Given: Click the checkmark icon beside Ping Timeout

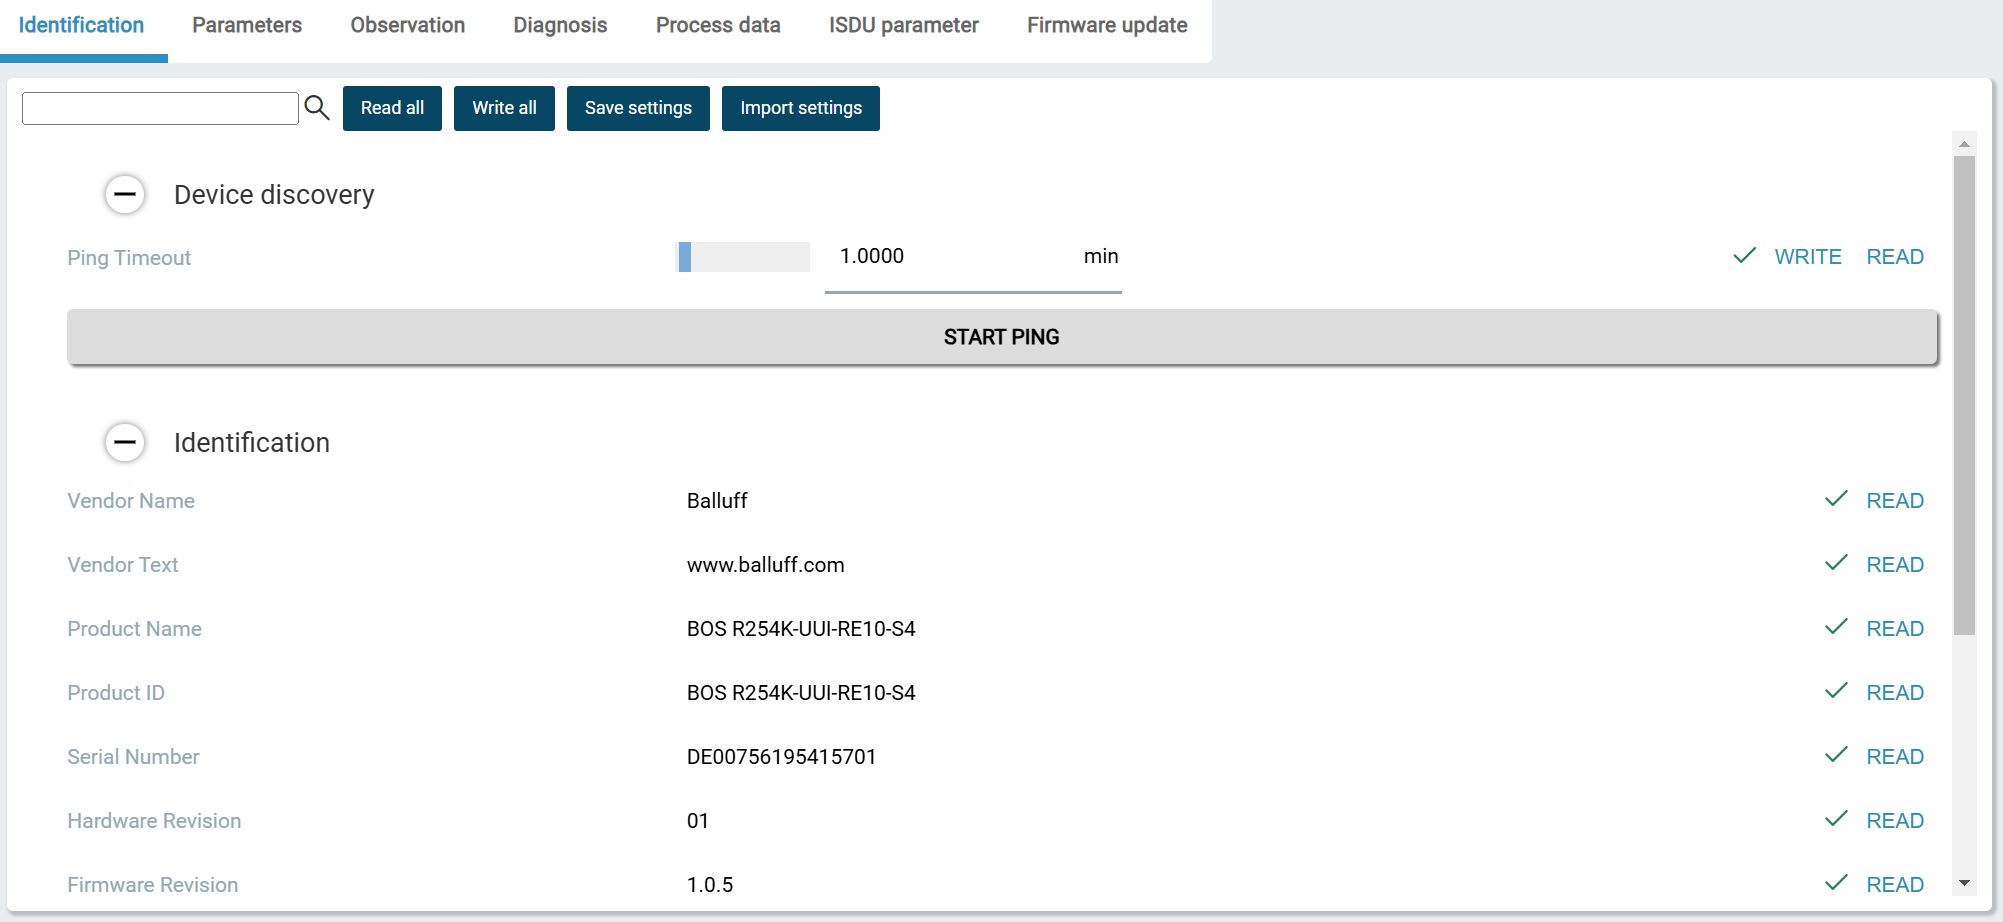Looking at the screenshot, I should tap(1744, 256).
